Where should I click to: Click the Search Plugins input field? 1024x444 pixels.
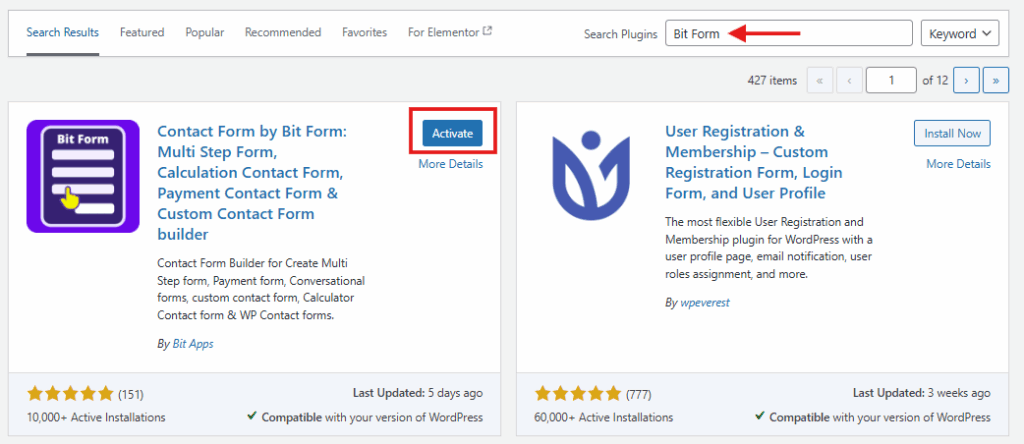788,33
